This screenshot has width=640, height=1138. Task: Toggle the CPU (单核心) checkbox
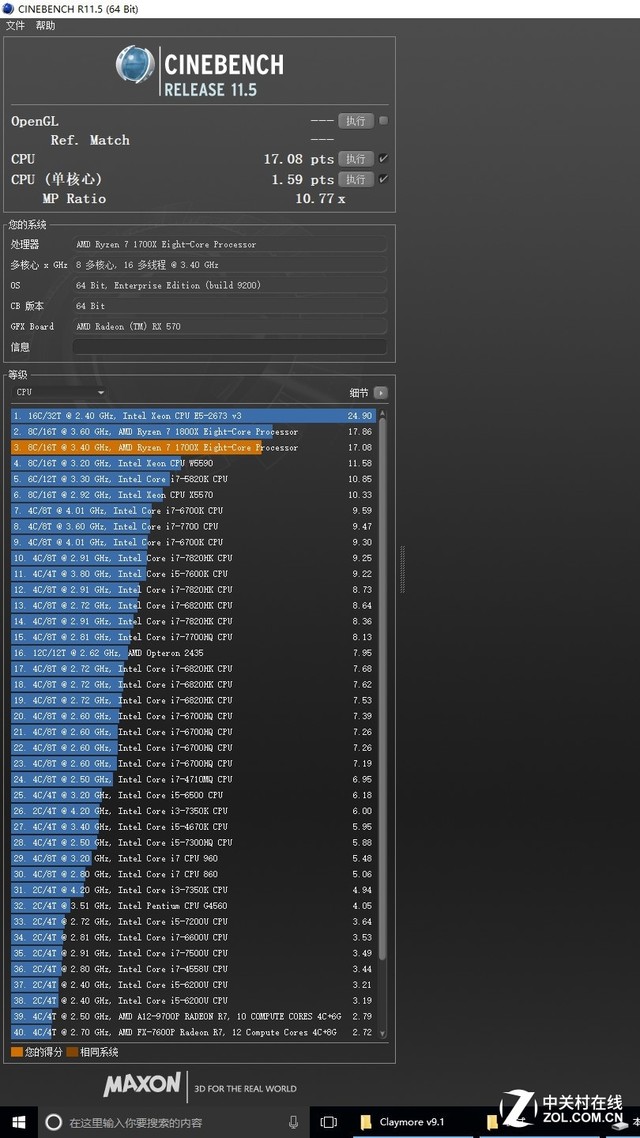tap(383, 179)
